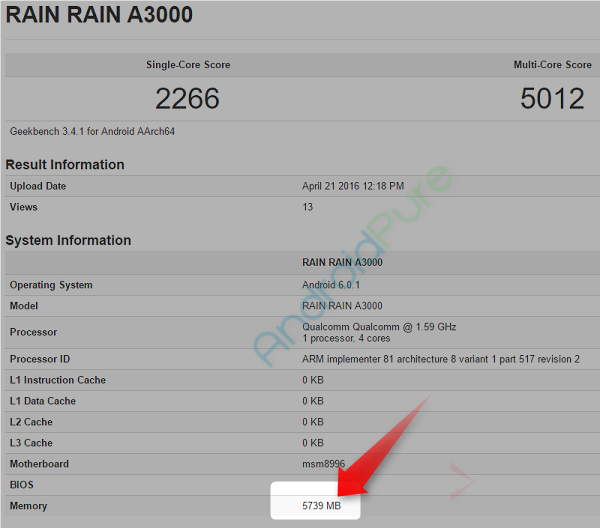Select the single-core score 2266
This screenshot has height=528, width=600.
point(188,99)
